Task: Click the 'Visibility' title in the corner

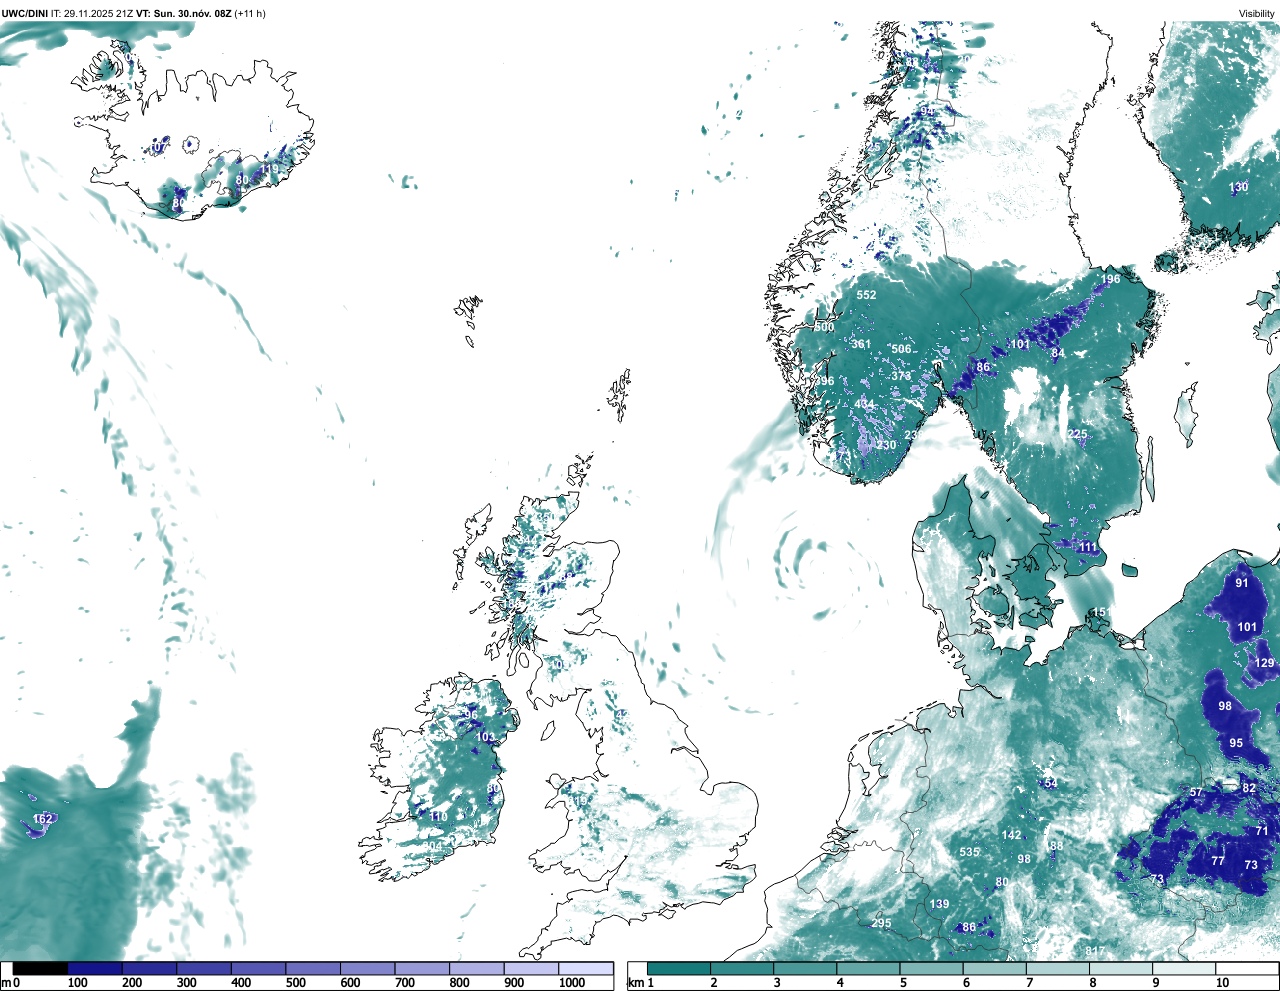Action: coord(1257,14)
